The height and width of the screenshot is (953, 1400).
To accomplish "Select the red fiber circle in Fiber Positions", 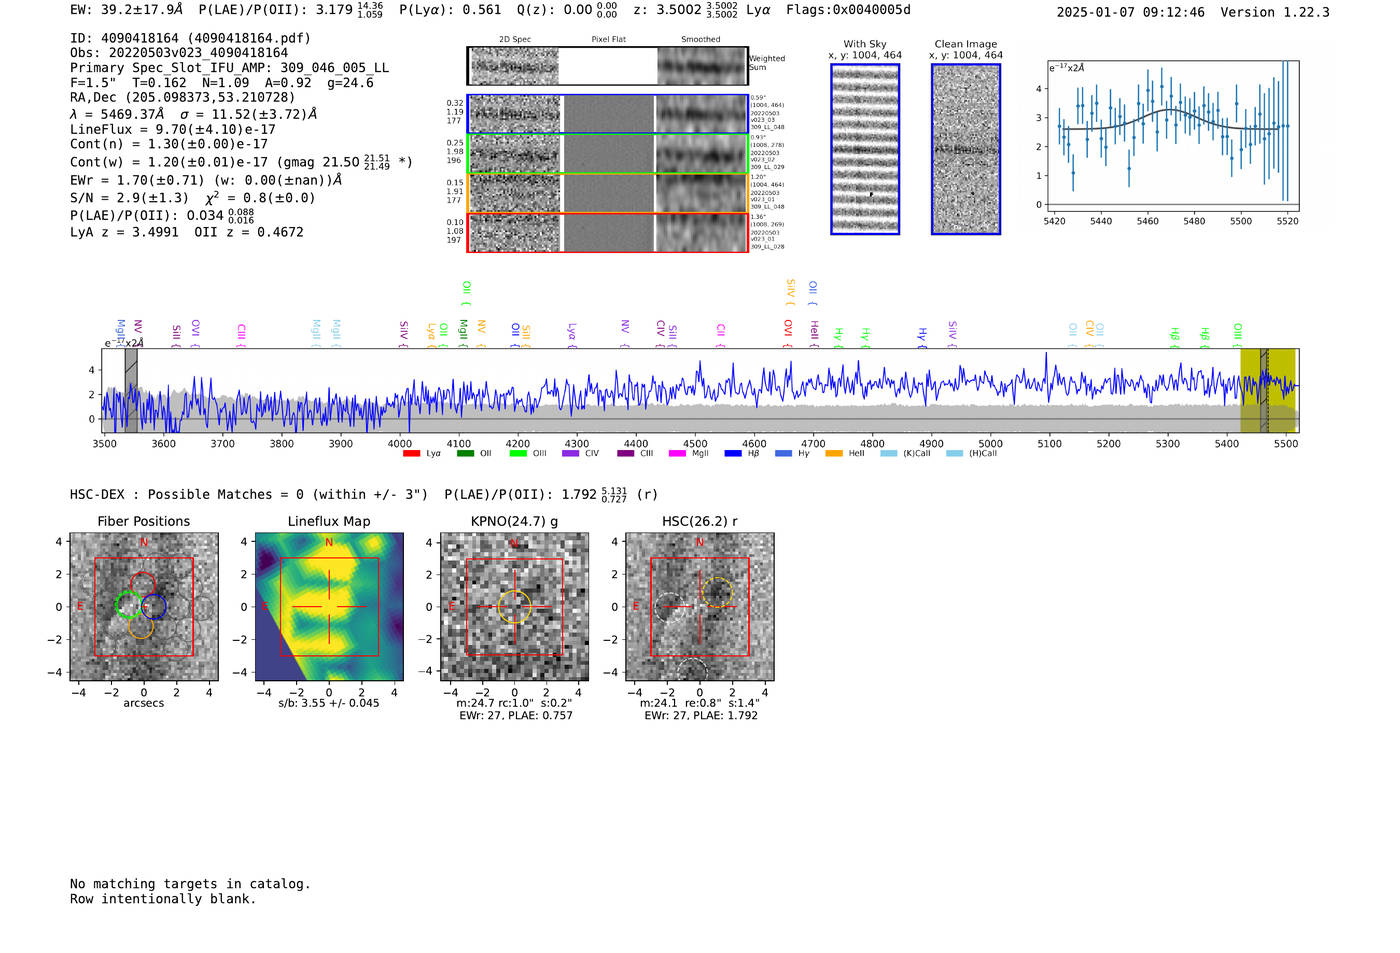I will pyautogui.click(x=142, y=584).
